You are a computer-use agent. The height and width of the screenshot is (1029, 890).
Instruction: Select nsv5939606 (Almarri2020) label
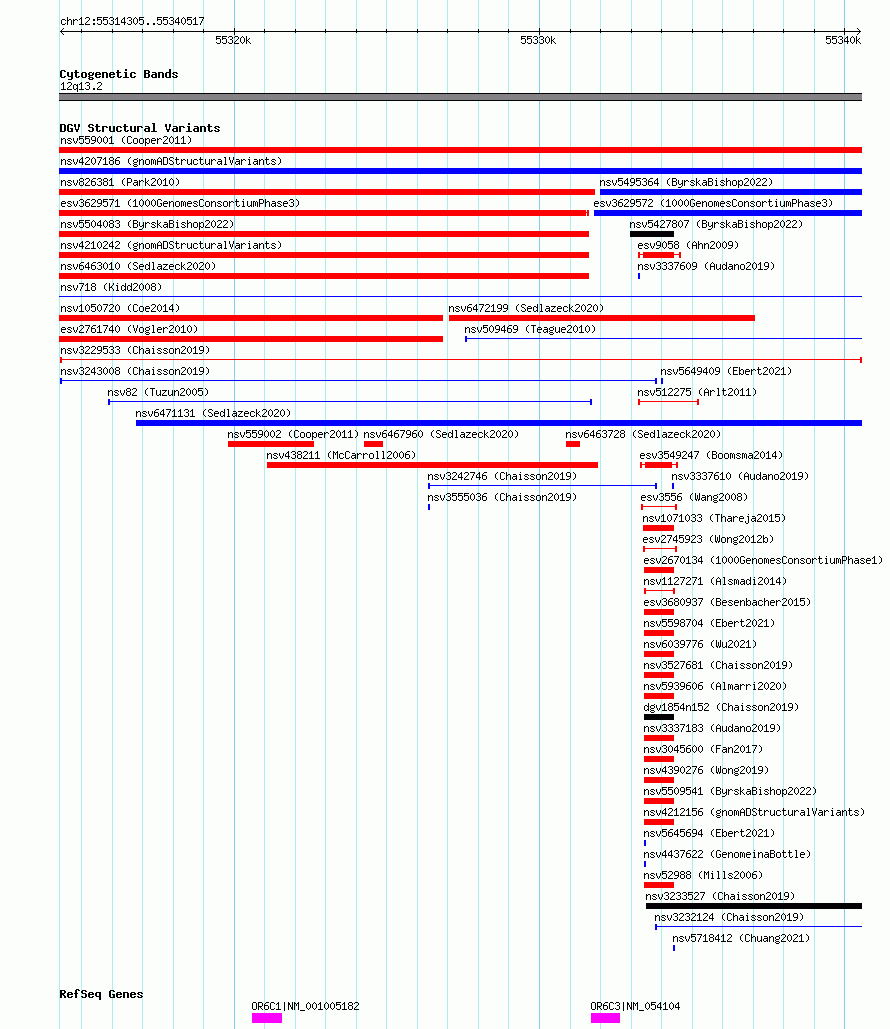click(715, 686)
